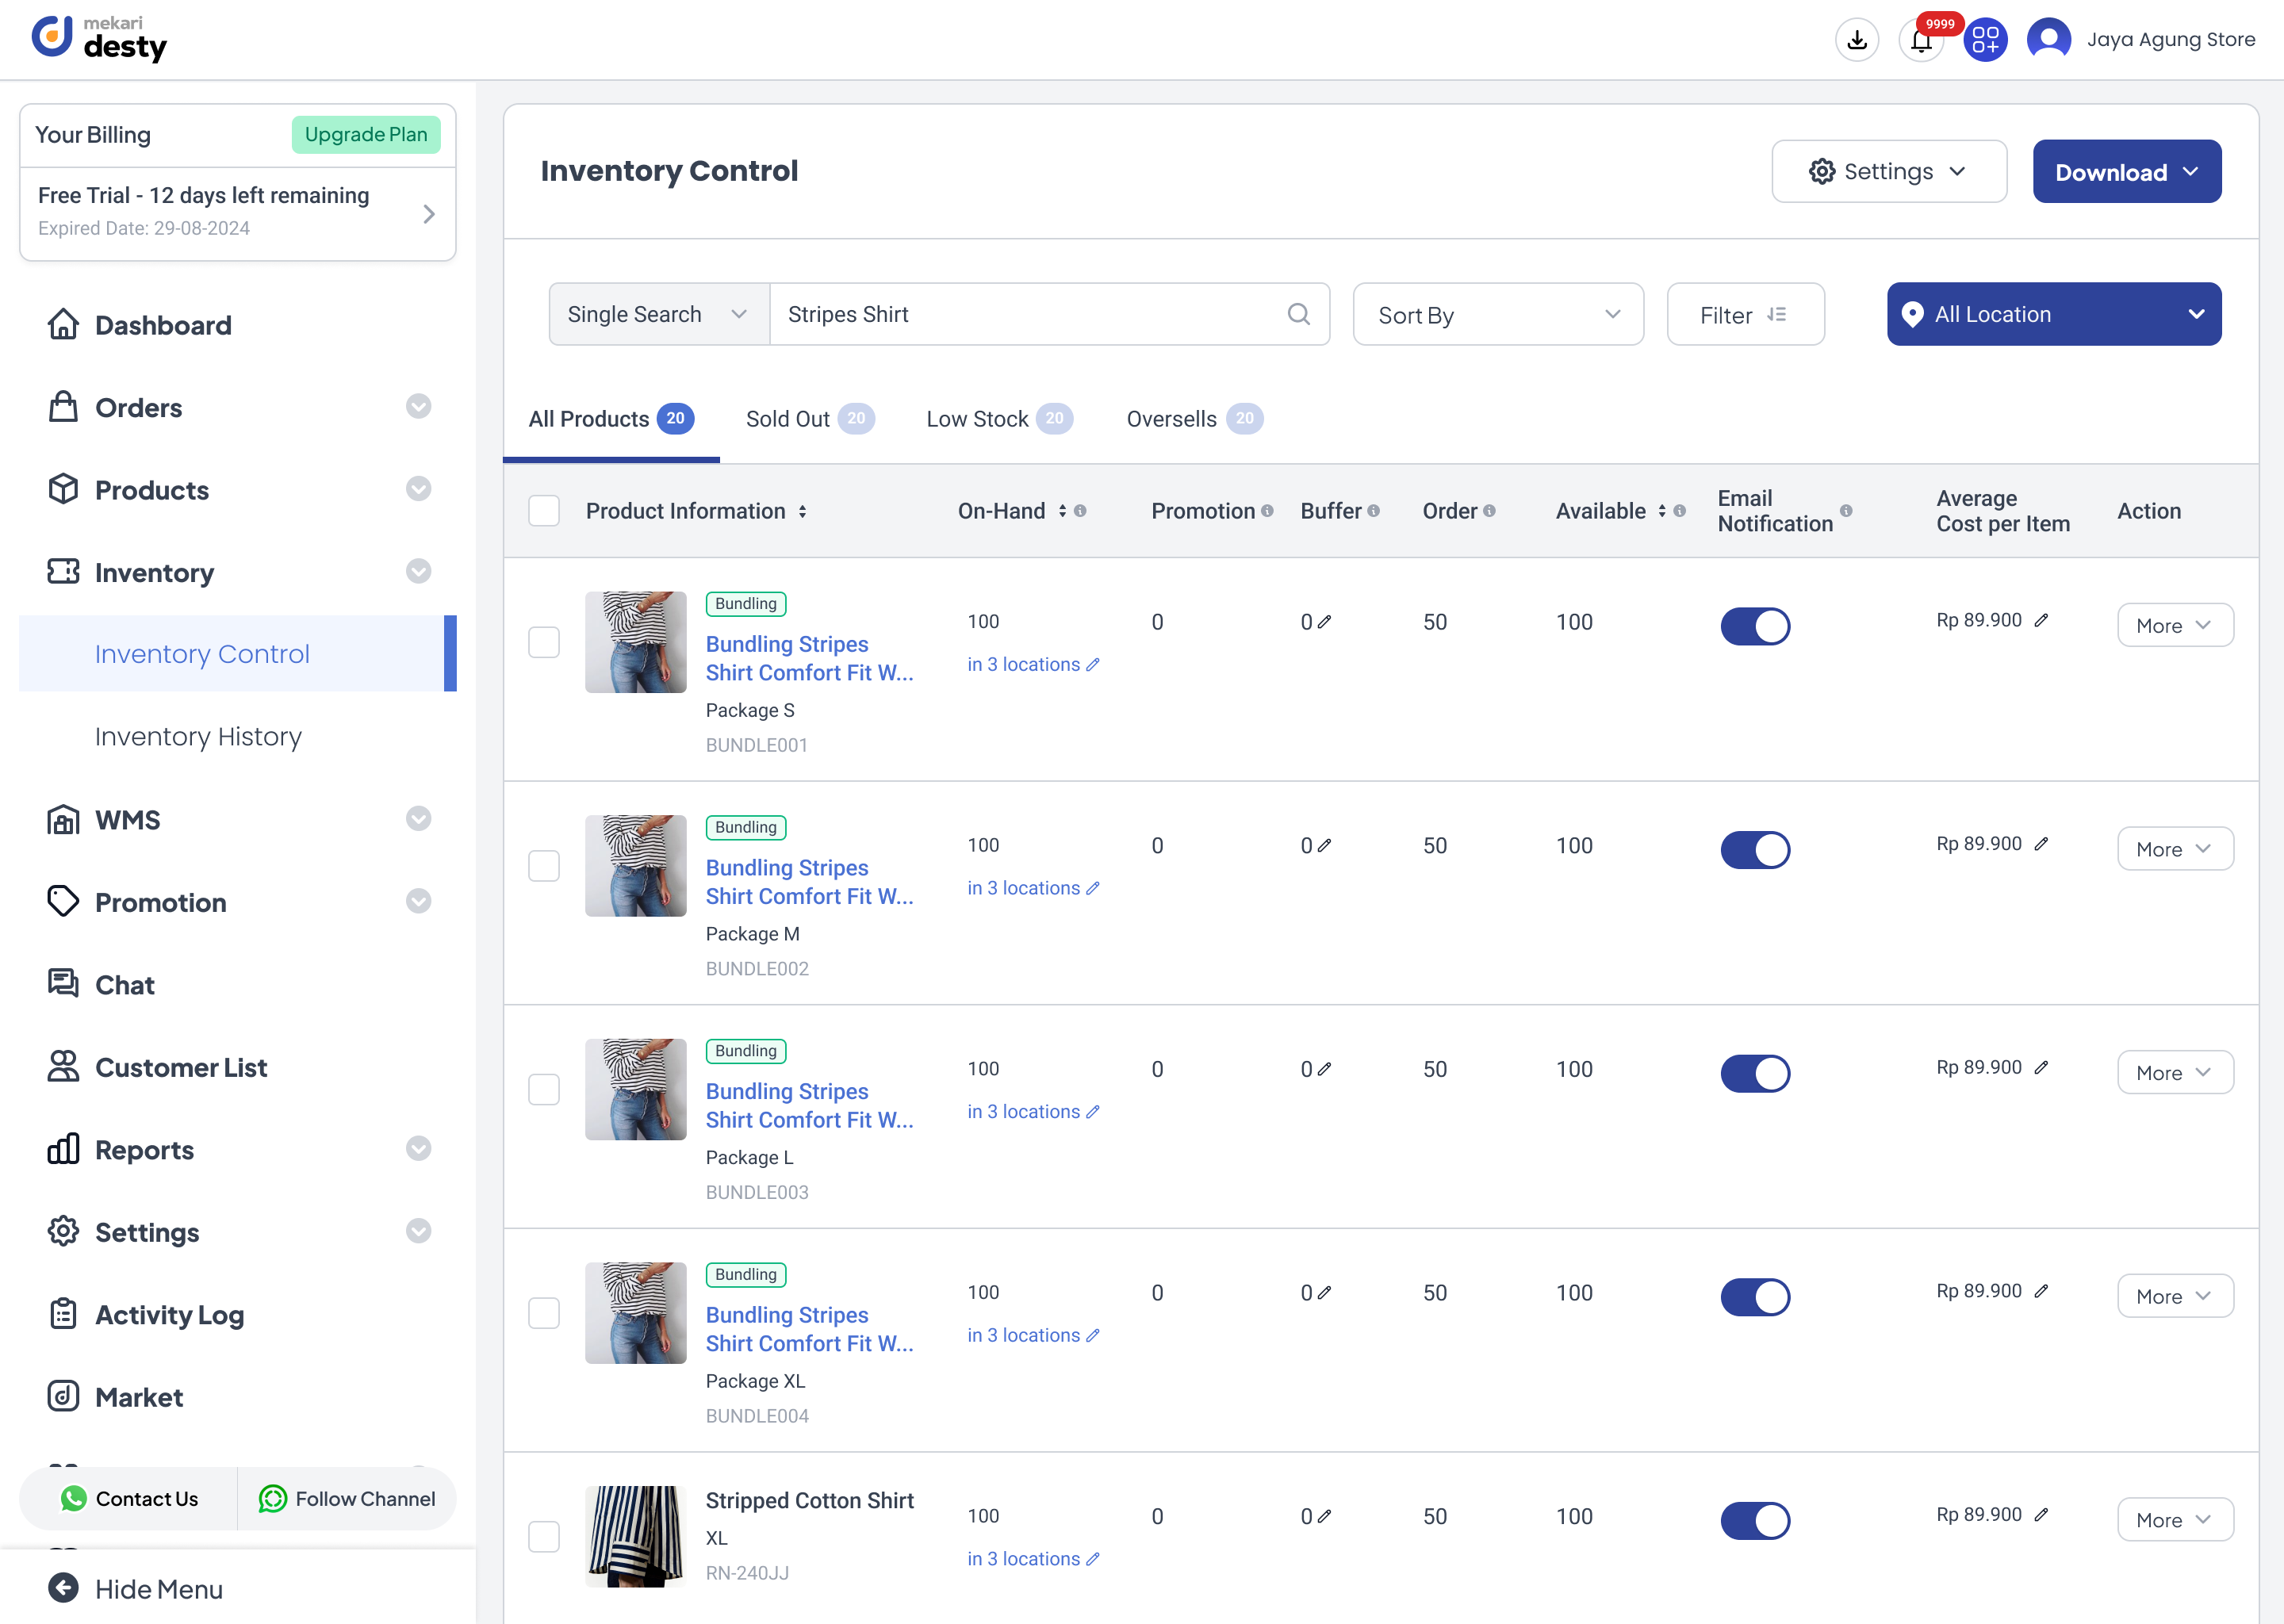This screenshot has height=1624, width=2284.
Task: Click the Stripes Shirt search field
Action: point(1030,314)
